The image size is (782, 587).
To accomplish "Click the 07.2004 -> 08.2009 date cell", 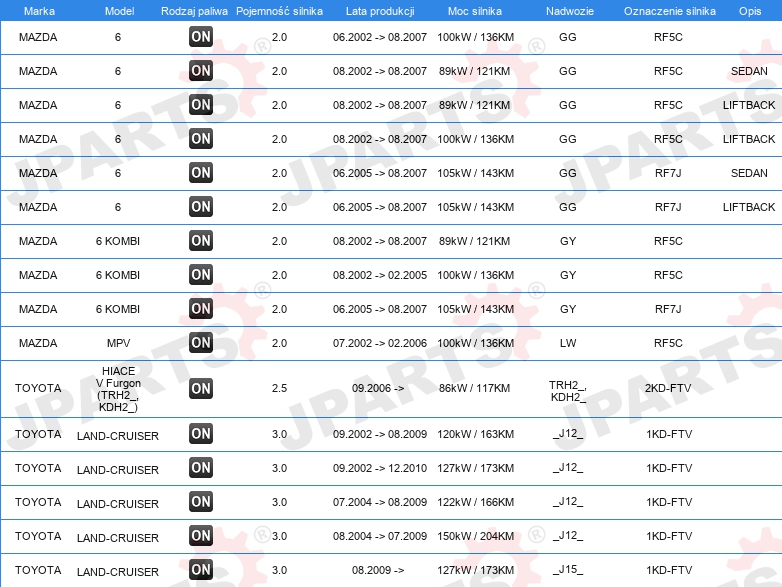I will click(380, 502).
